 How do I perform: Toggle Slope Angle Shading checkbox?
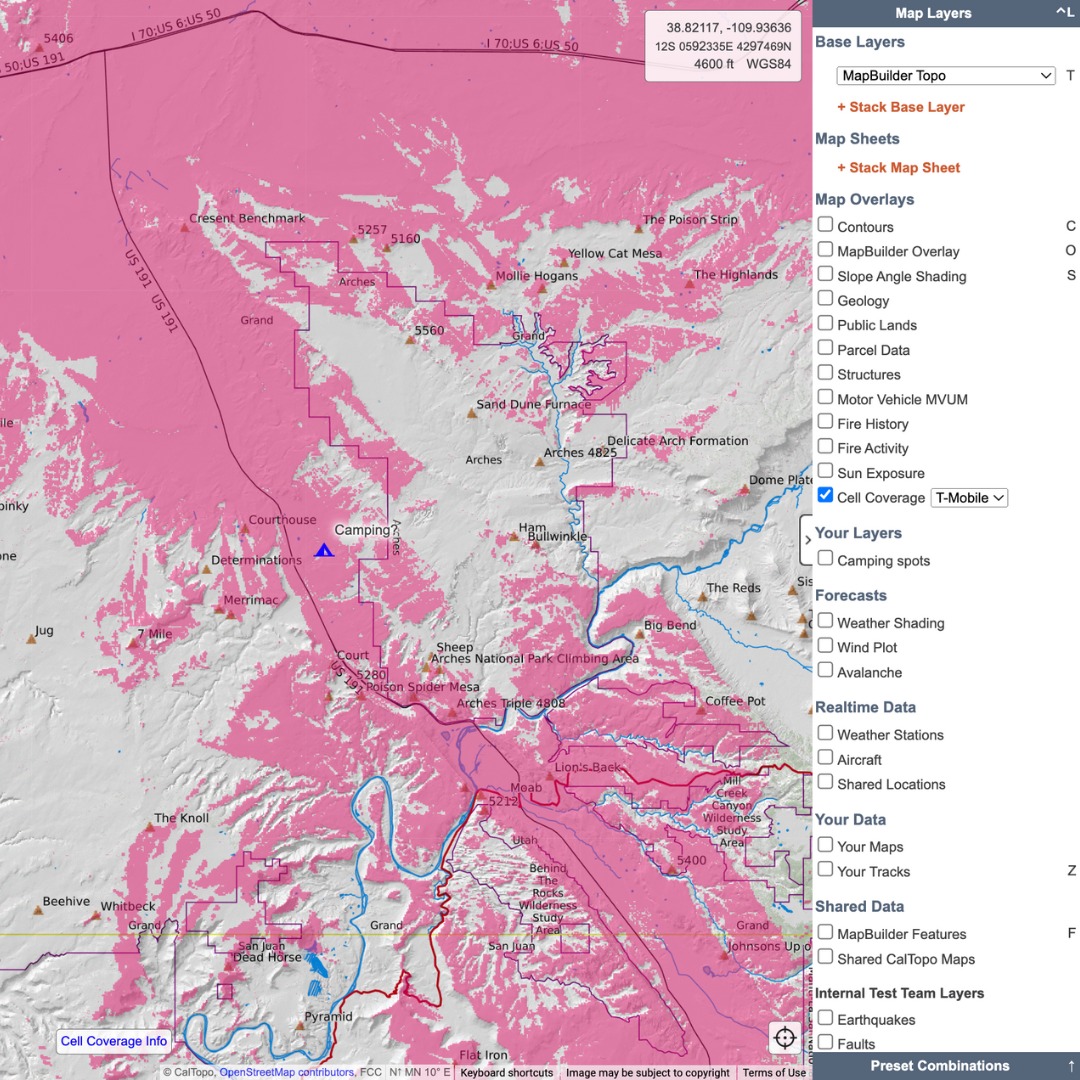(824, 274)
